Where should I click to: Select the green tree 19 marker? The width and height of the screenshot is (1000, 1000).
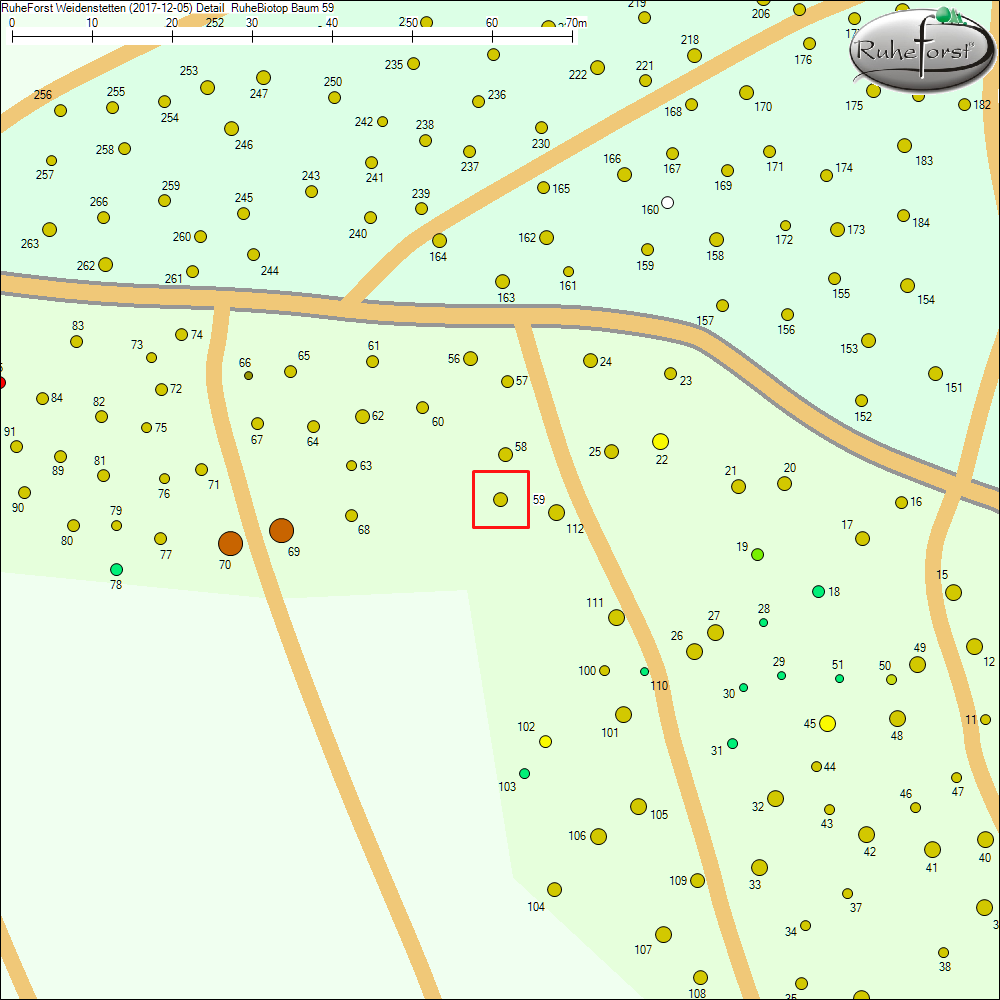click(758, 554)
